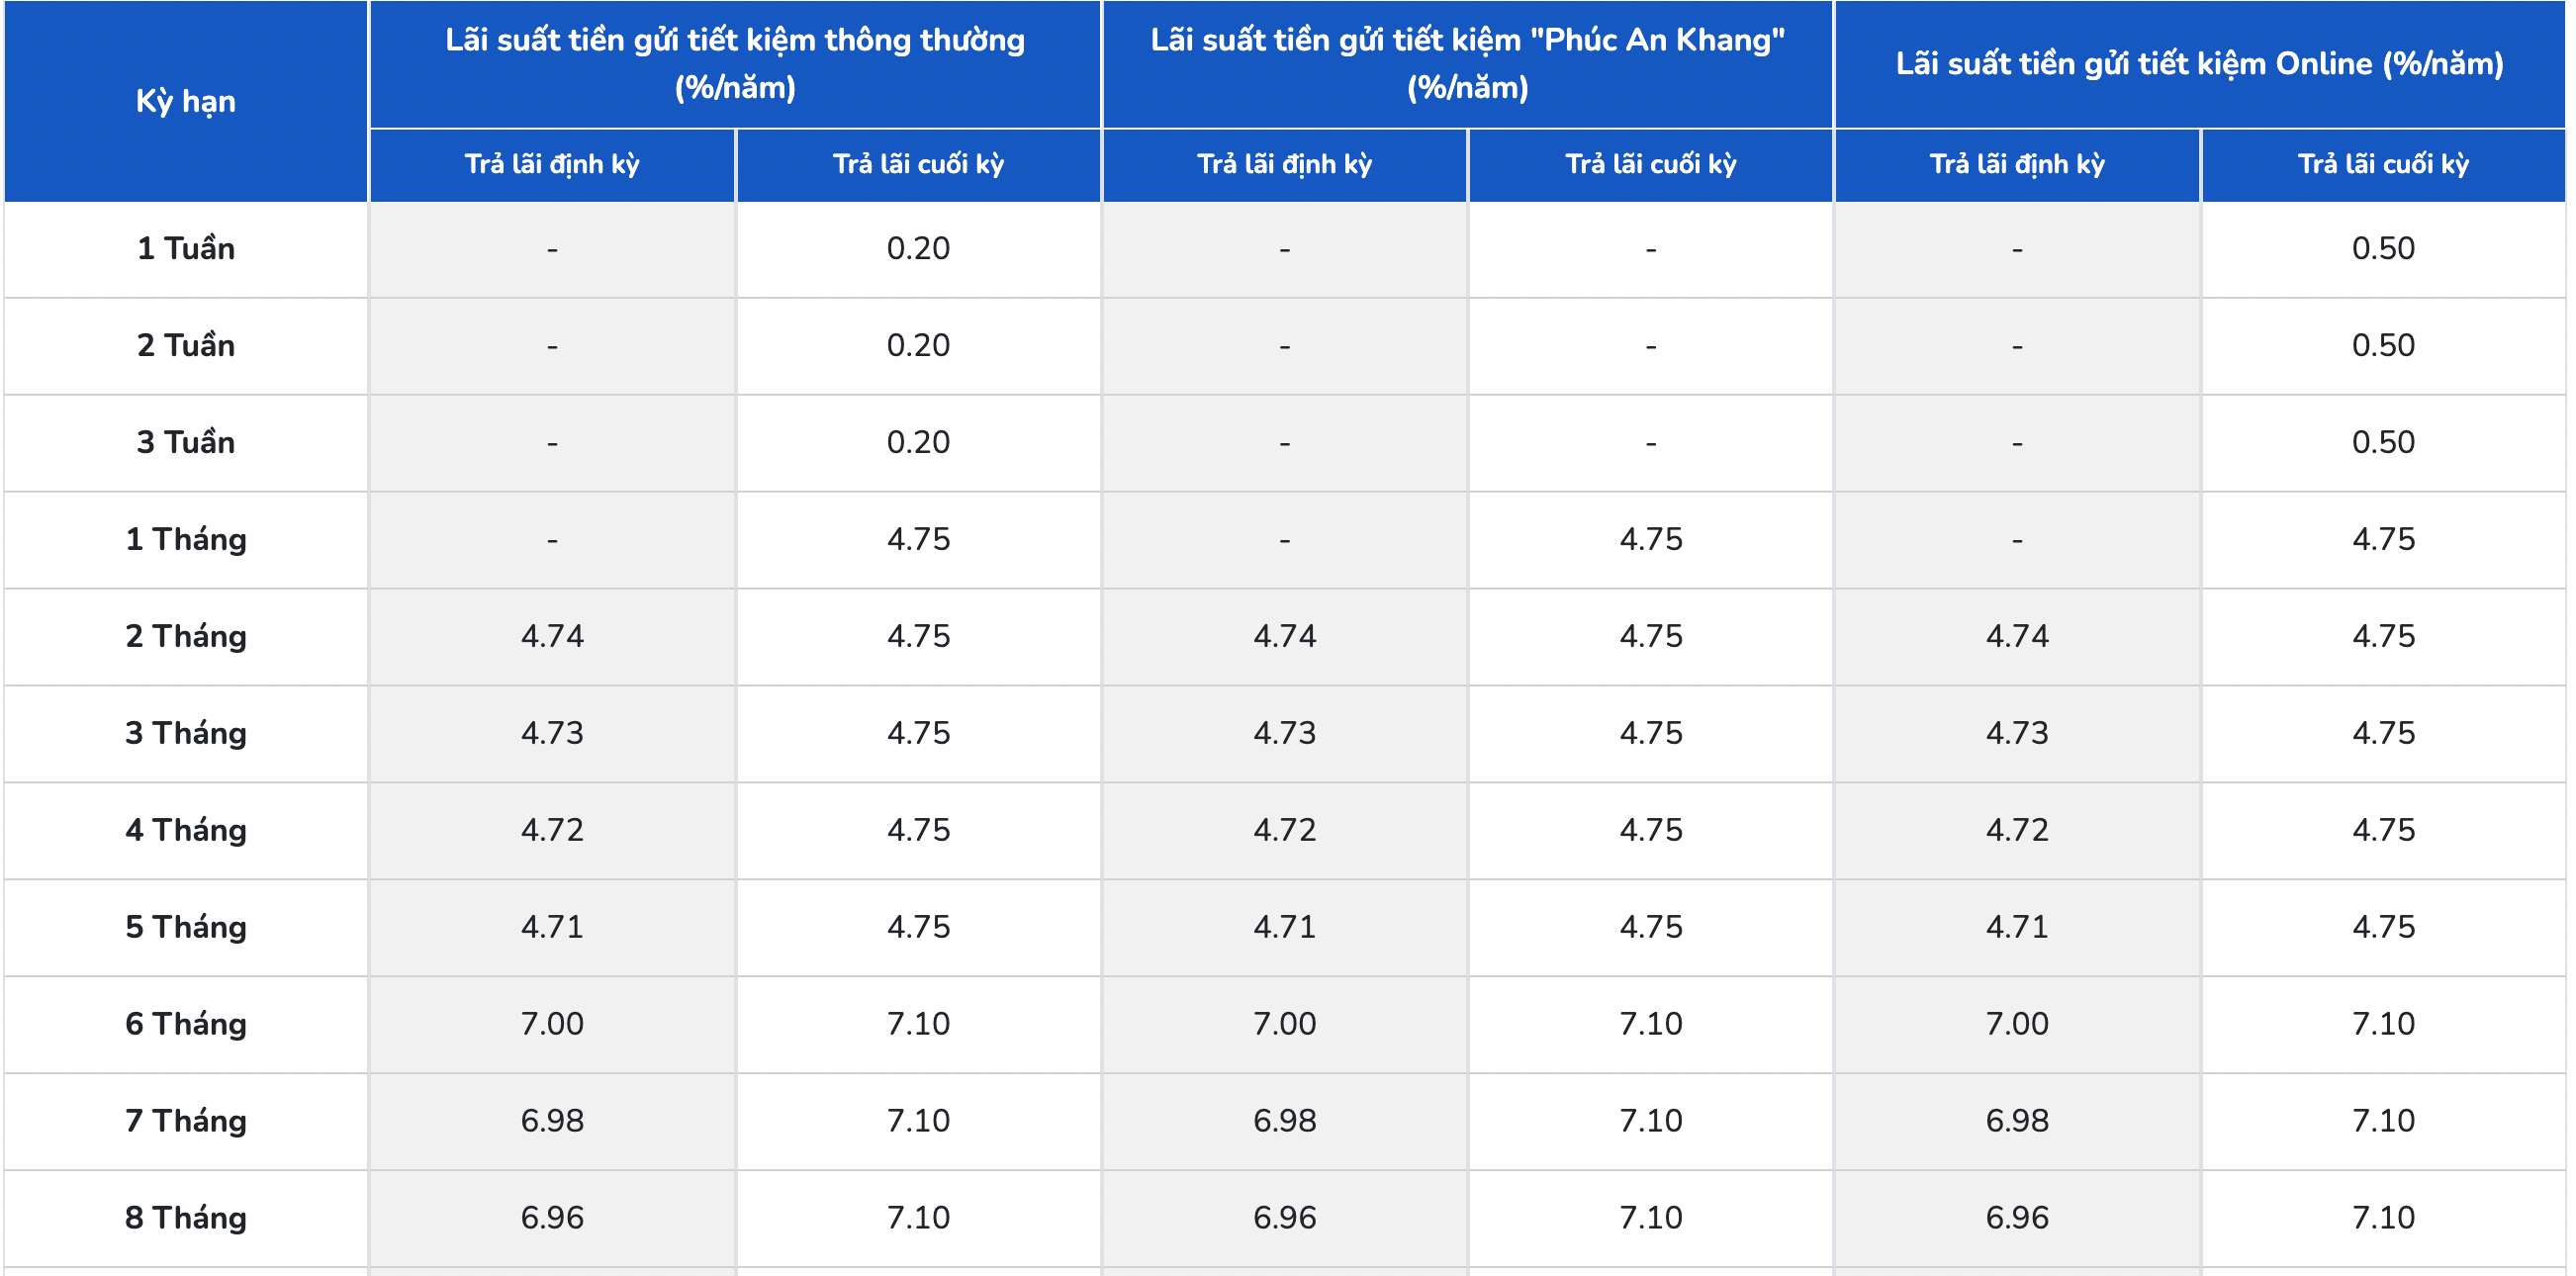Select the 6.98 Online periodic rate for 7 Tháng
2576x1276 pixels.
(2017, 1121)
